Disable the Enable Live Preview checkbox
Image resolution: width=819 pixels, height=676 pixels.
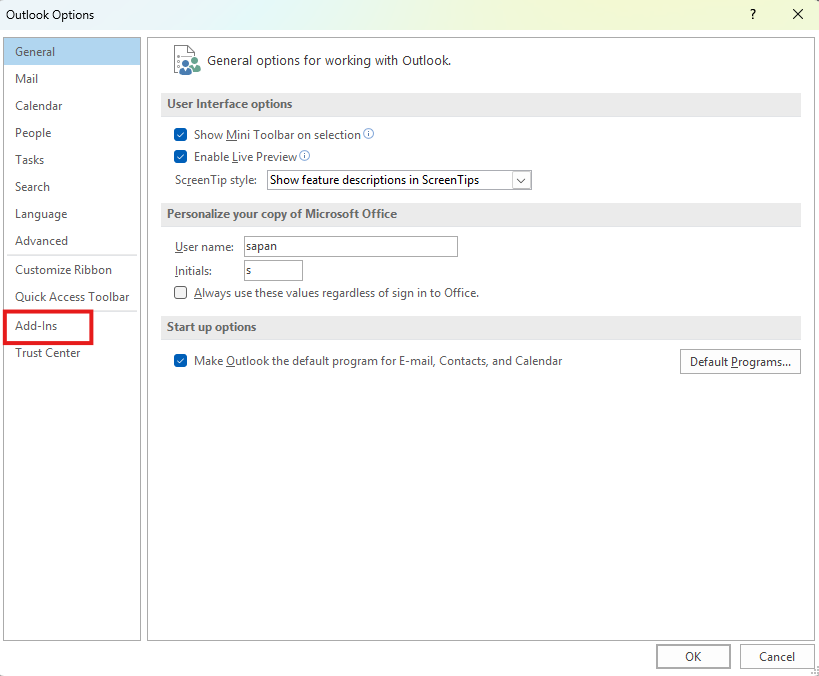181,157
